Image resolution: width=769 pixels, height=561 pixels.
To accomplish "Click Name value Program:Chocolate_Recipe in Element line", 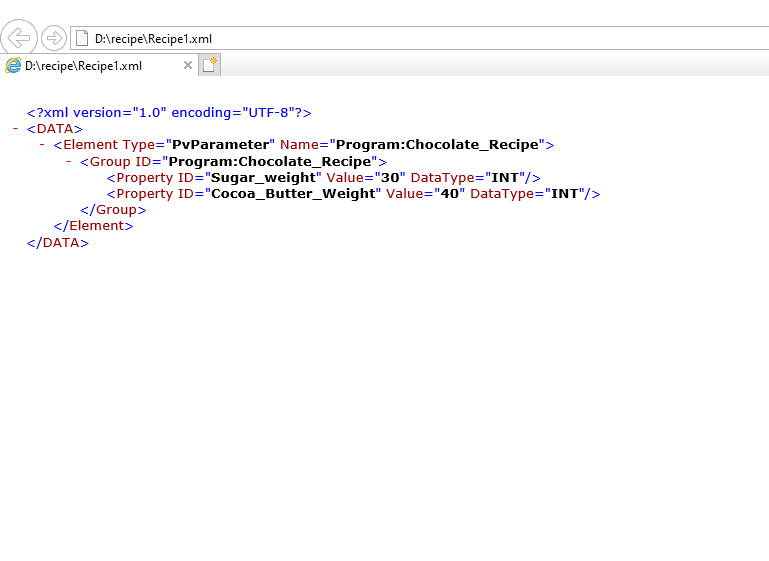I will pos(437,145).
